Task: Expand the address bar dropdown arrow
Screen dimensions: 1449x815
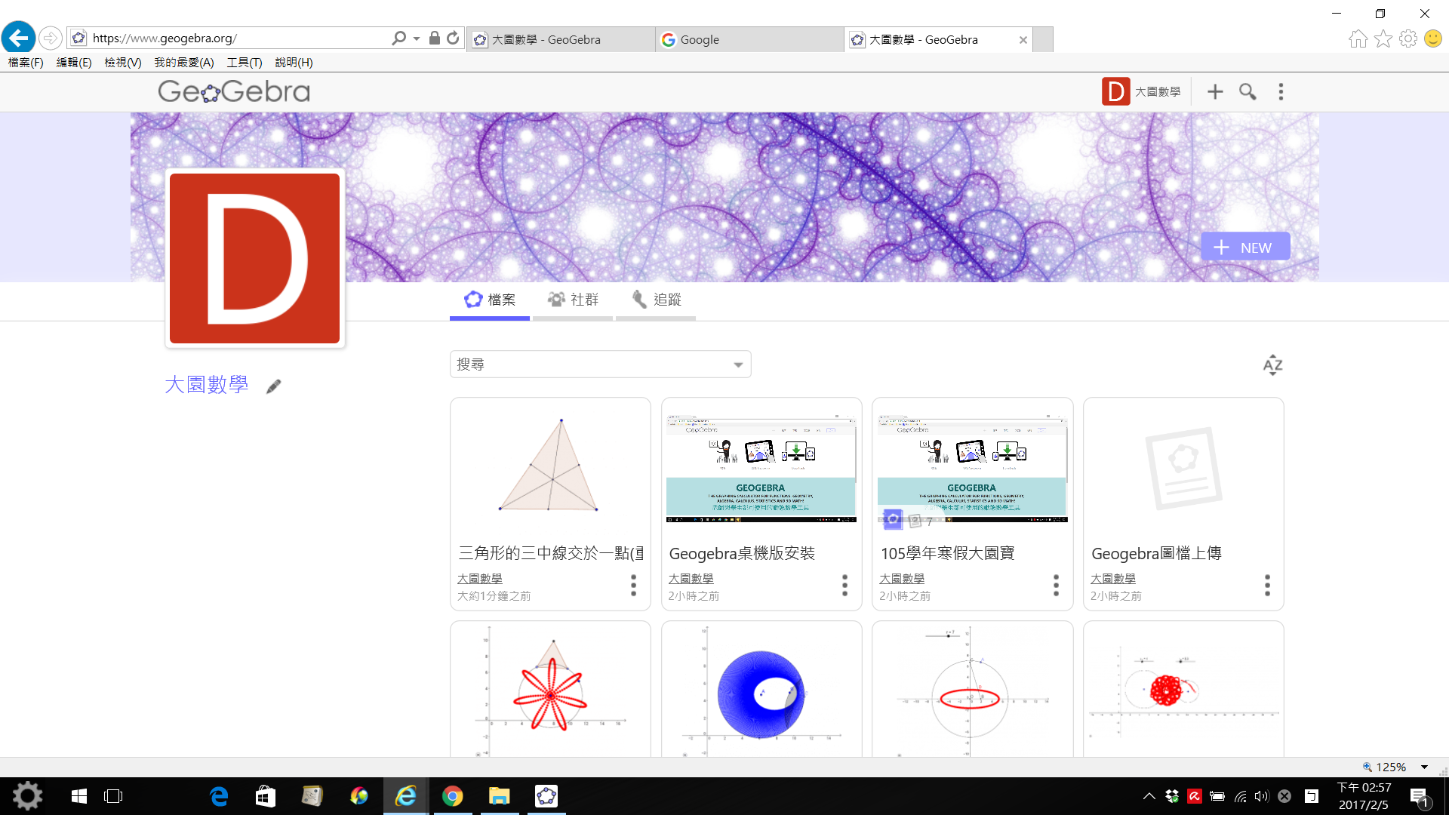Action: (417, 38)
